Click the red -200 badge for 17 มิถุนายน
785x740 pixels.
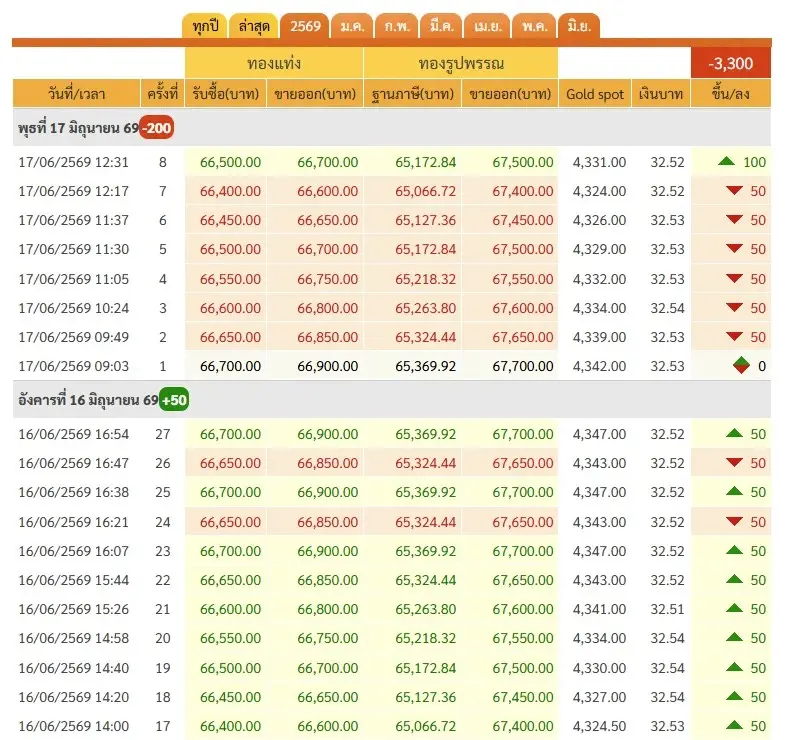click(x=156, y=128)
